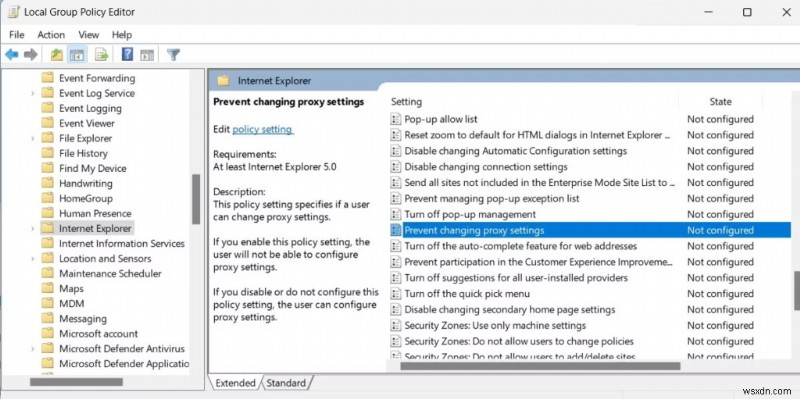Click the Handwriting folder icon
This screenshot has width=800, height=399.
point(47,183)
